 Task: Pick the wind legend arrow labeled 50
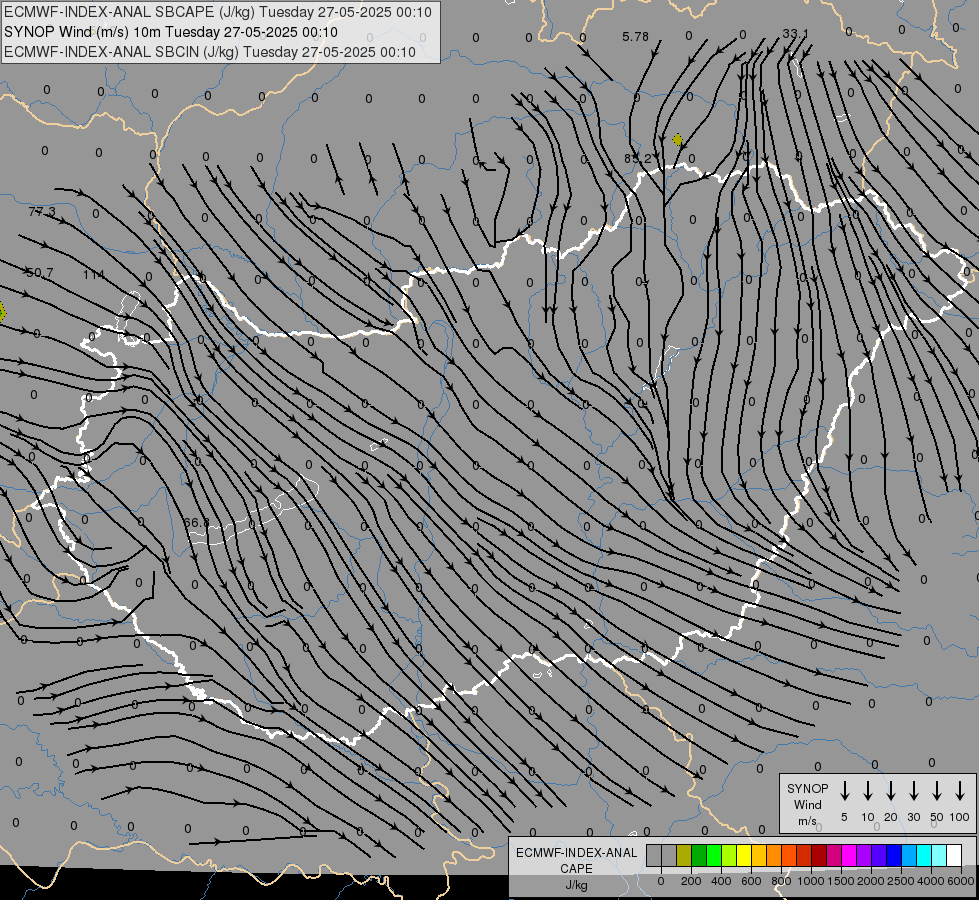pyautogui.click(x=937, y=791)
